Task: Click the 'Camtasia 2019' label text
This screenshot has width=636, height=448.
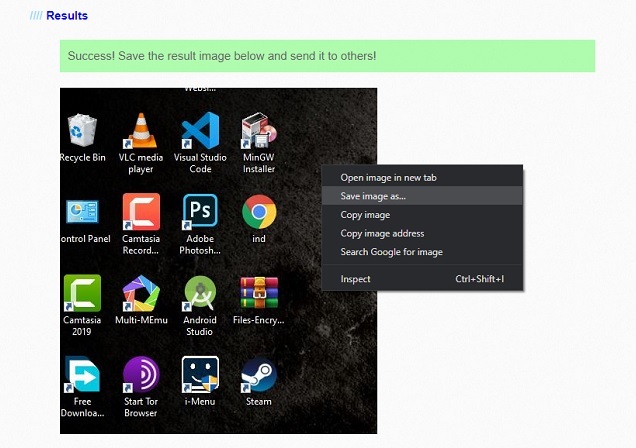Action: pos(82,326)
